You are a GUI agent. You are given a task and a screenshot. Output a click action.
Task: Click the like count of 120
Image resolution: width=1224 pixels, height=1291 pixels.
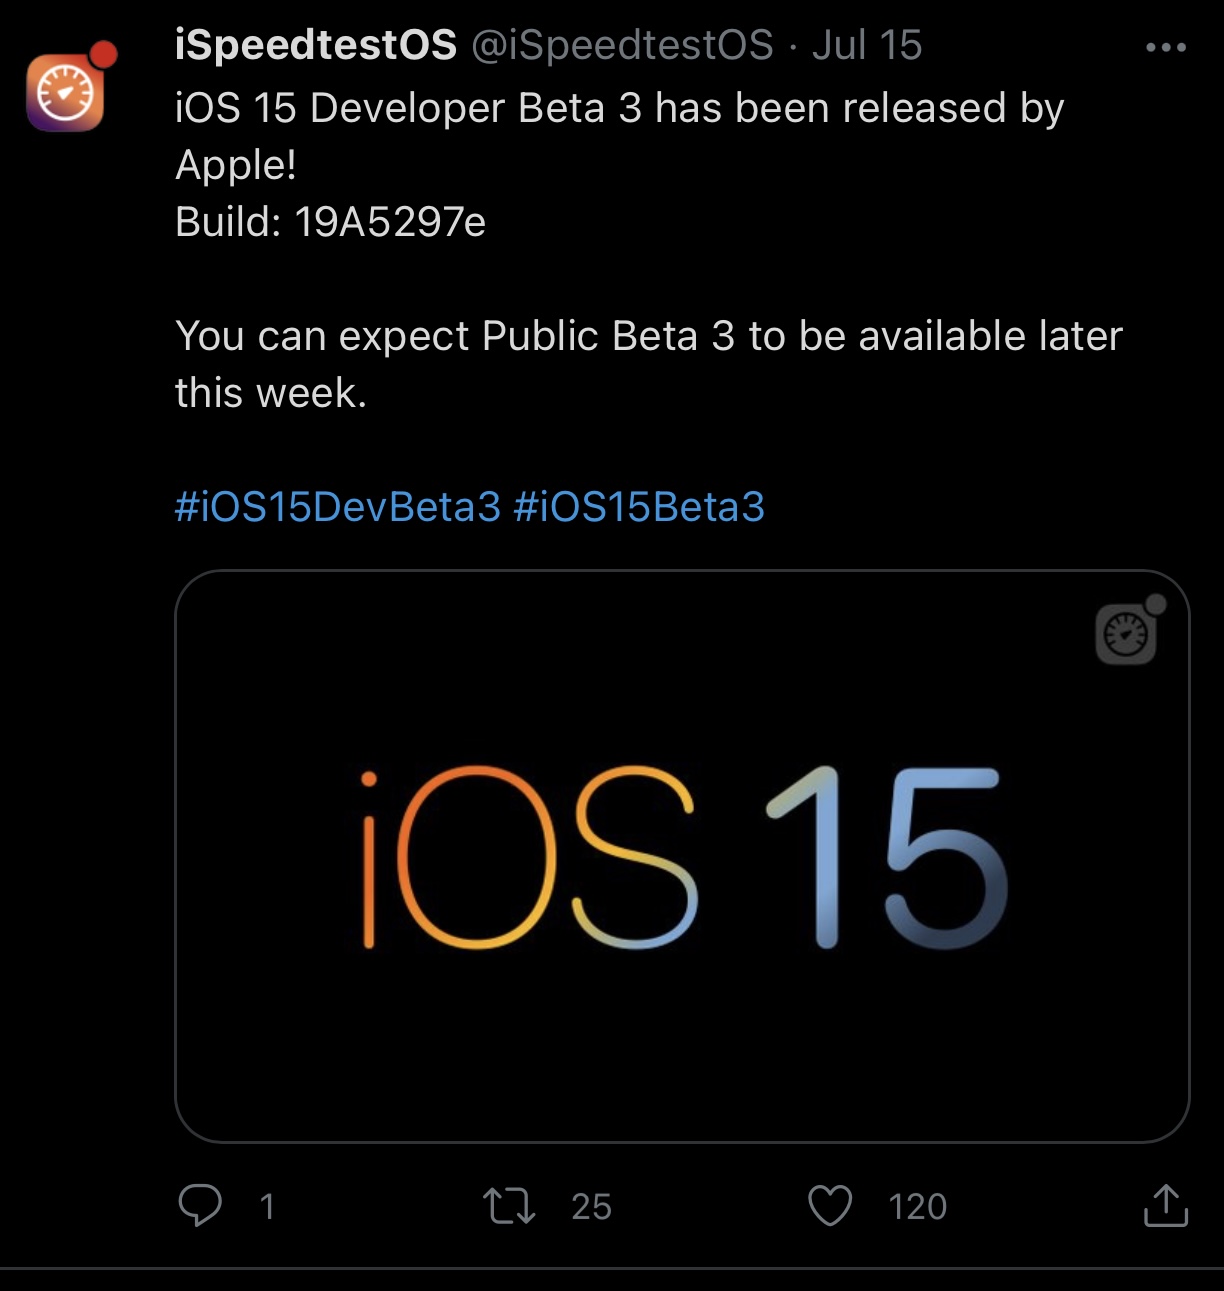click(x=917, y=1206)
